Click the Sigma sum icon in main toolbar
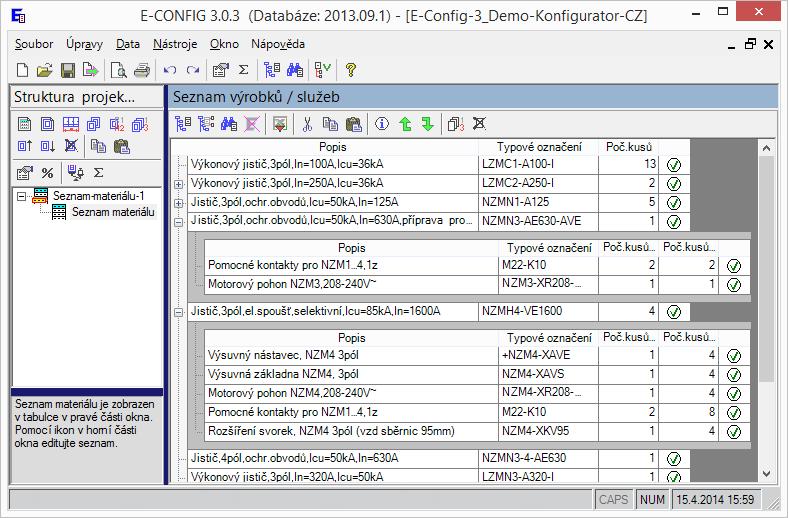The width and height of the screenshot is (788, 518). click(x=243, y=70)
